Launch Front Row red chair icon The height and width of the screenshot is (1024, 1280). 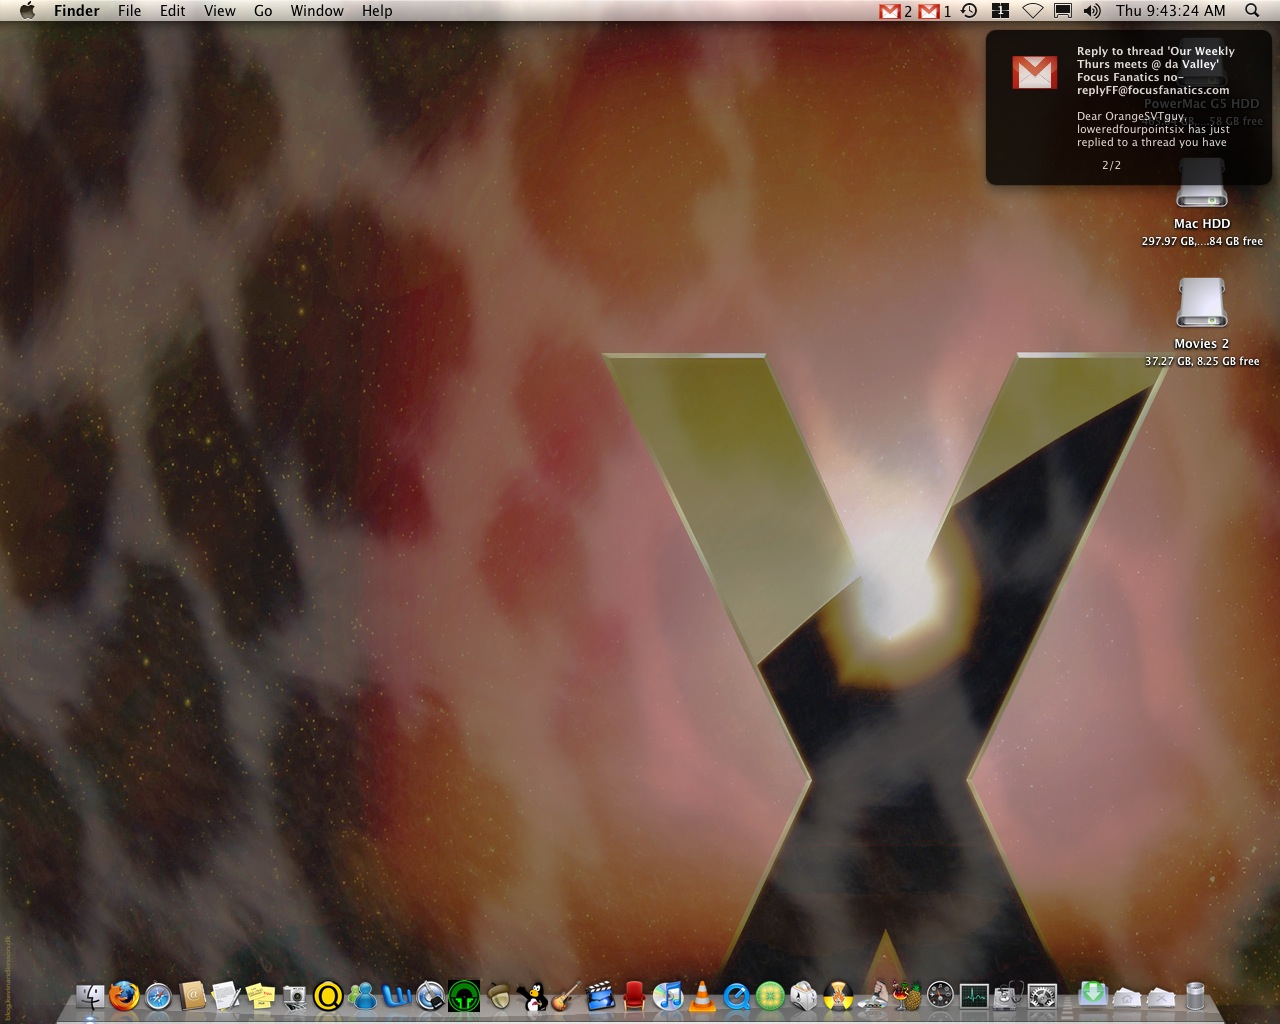pos(634,996)
